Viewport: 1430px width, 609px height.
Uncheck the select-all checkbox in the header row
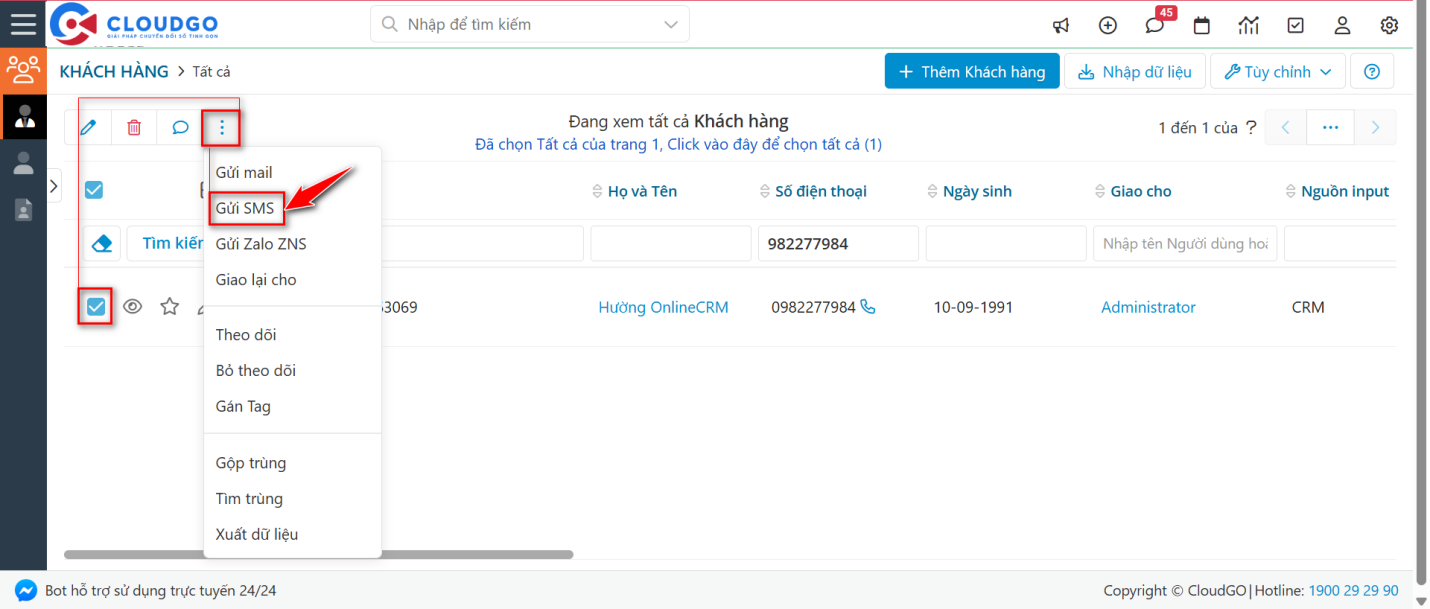93,189
